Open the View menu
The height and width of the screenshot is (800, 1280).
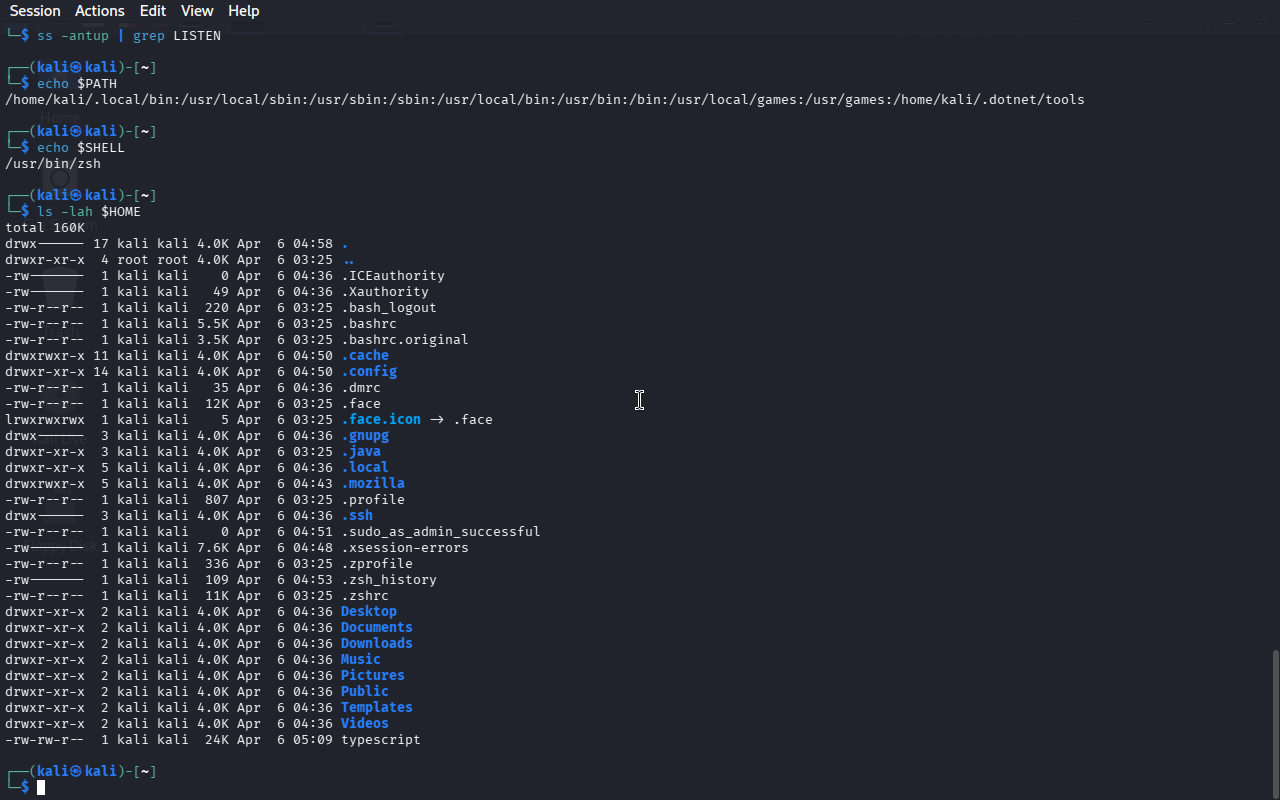pyautogui.click(x=197, y=11)
